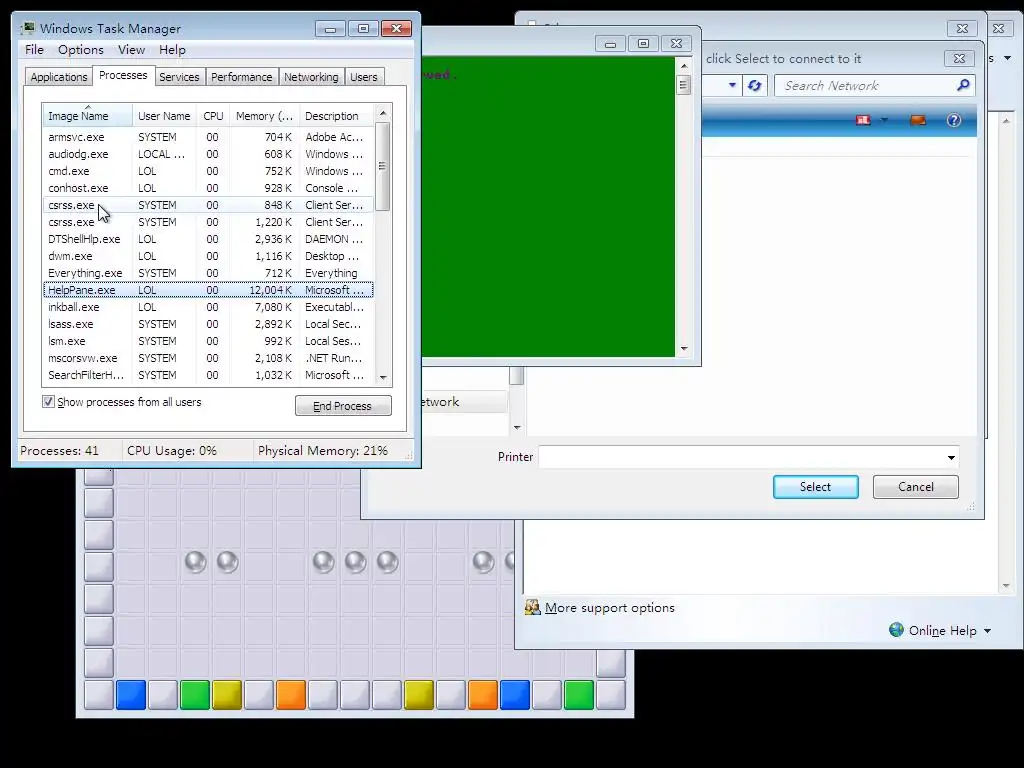Viewport: 1024px width, 768px height.
Task: Click the Task Manager title bar icon
Action: pos(27,28)
